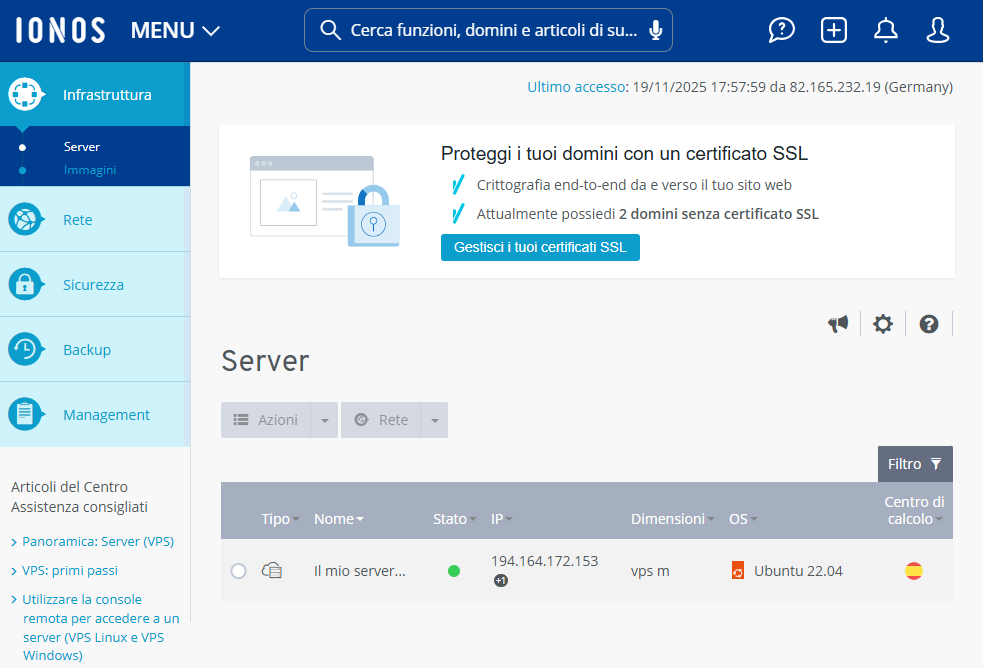Click the Sicurezza padlock icon in the sidebar
The height and width of the screenshot is (668, 983).
click(x=24, y=284)
